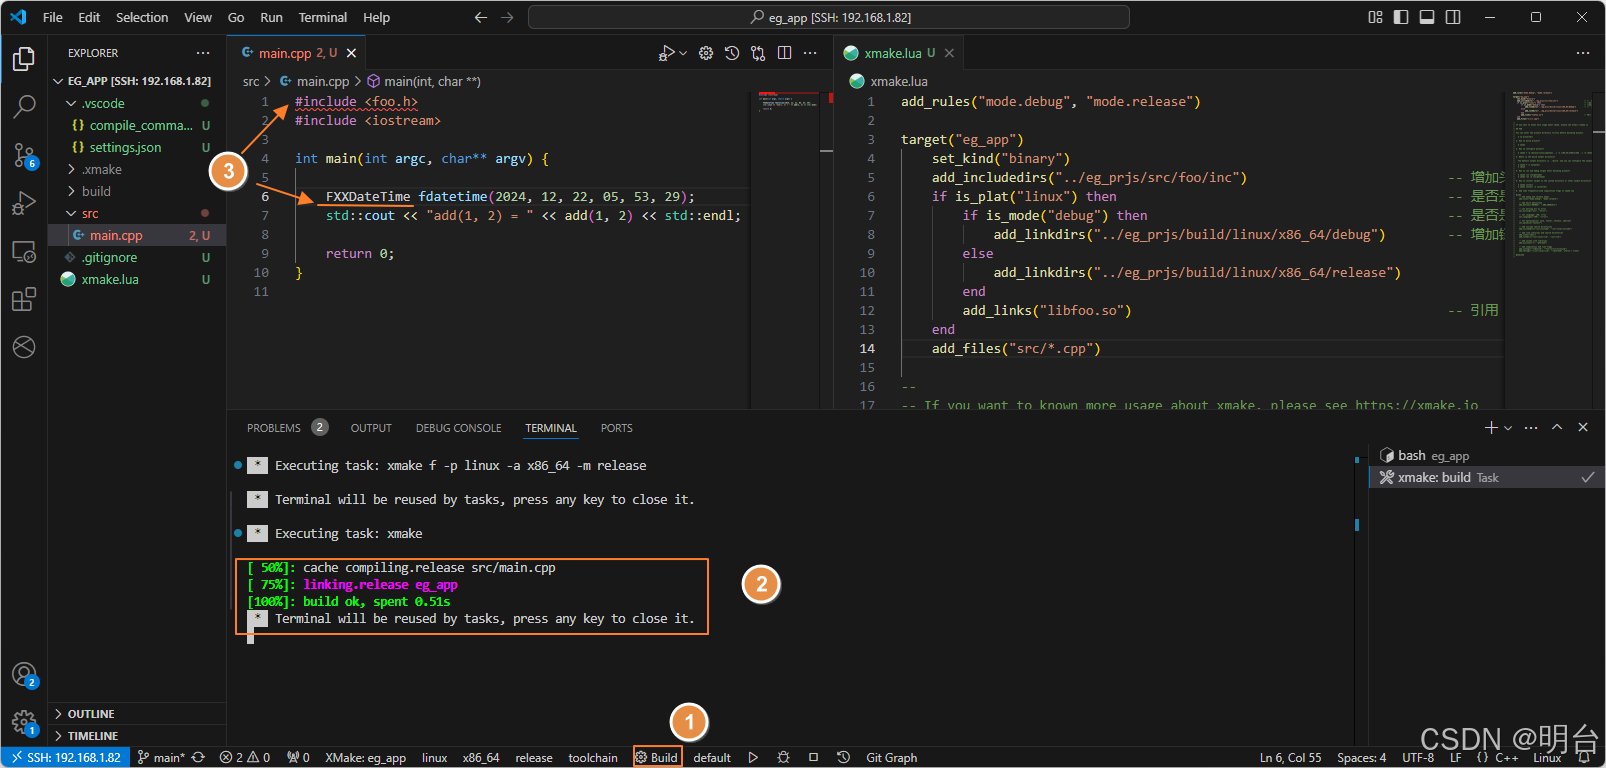Open the Explorer view in activity bar
The image size is (1606, 768).
click(24, 59)
